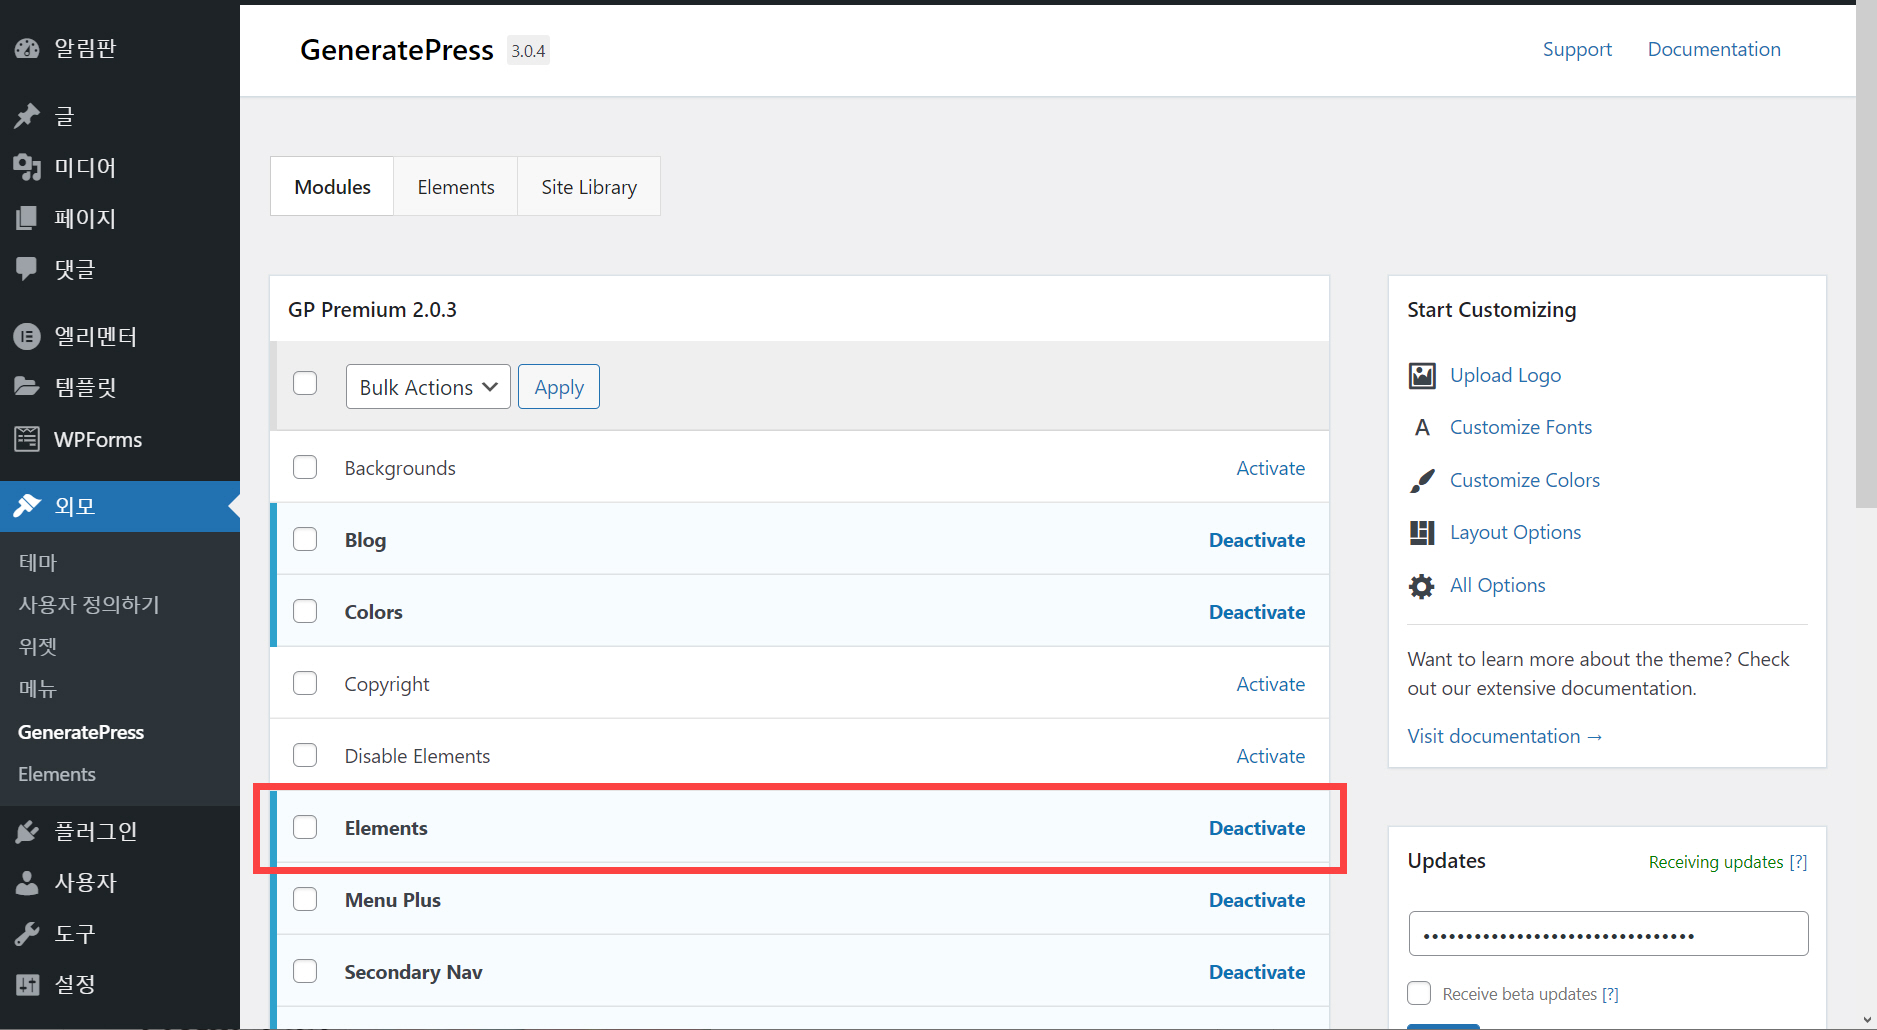Open the Bulk Actions dropdown

click(x=428, y=387)
